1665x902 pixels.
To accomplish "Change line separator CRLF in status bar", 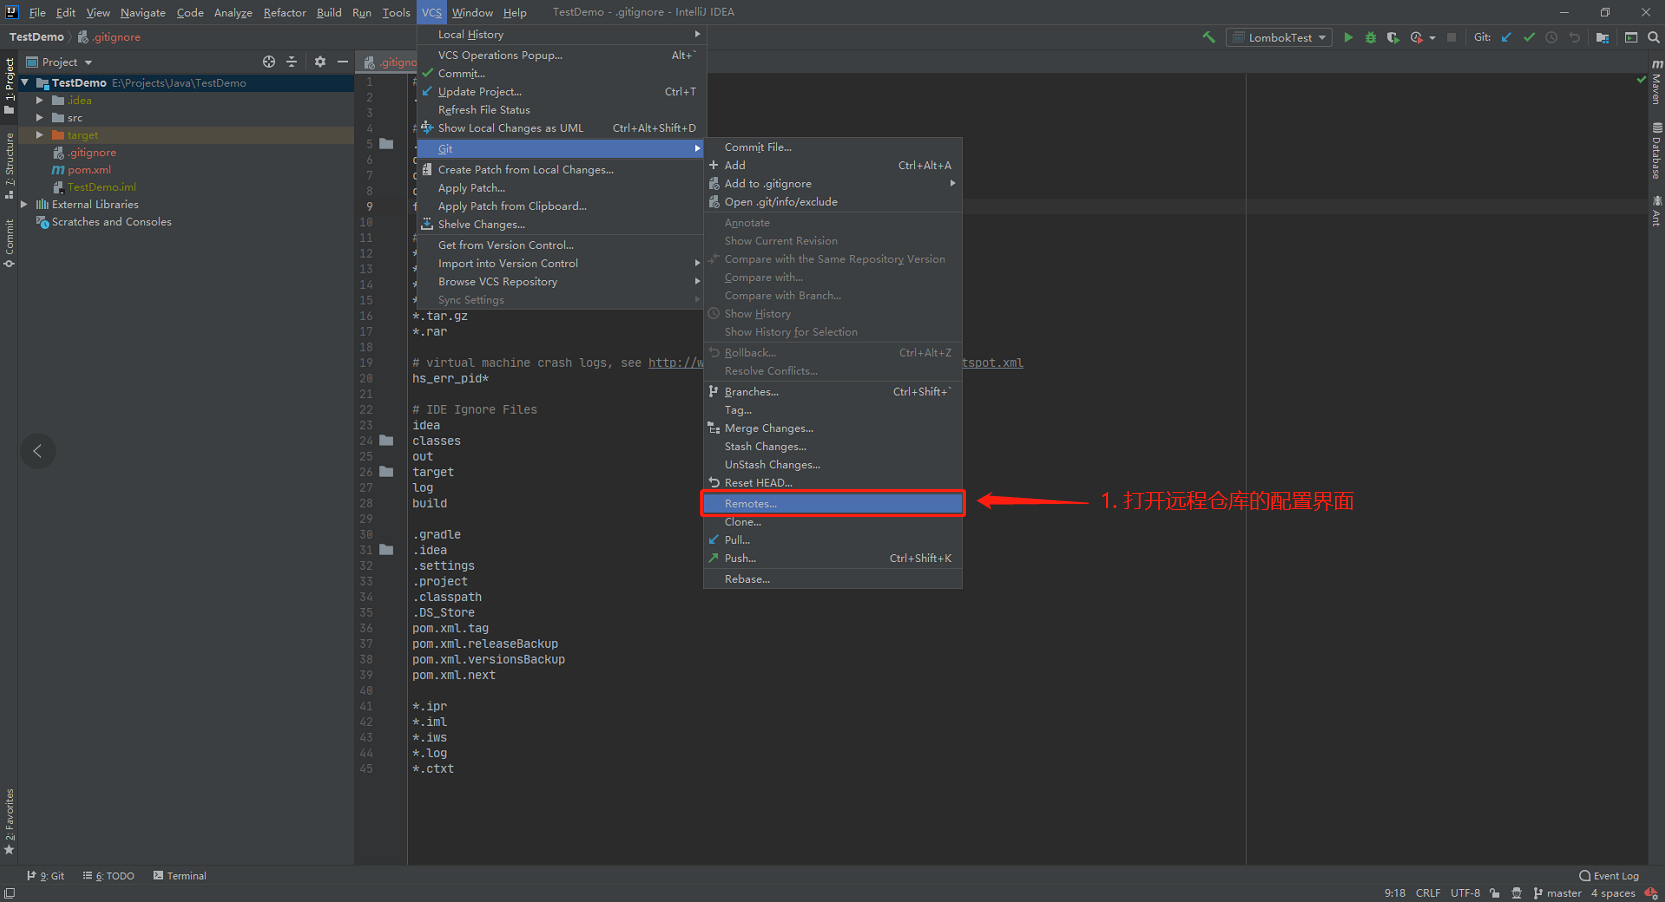I will [1428, 893].
